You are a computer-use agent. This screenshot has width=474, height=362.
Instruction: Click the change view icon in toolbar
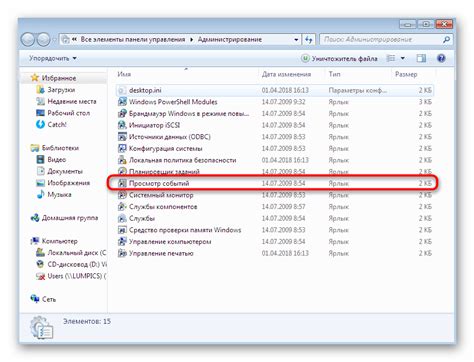point(391,58)
